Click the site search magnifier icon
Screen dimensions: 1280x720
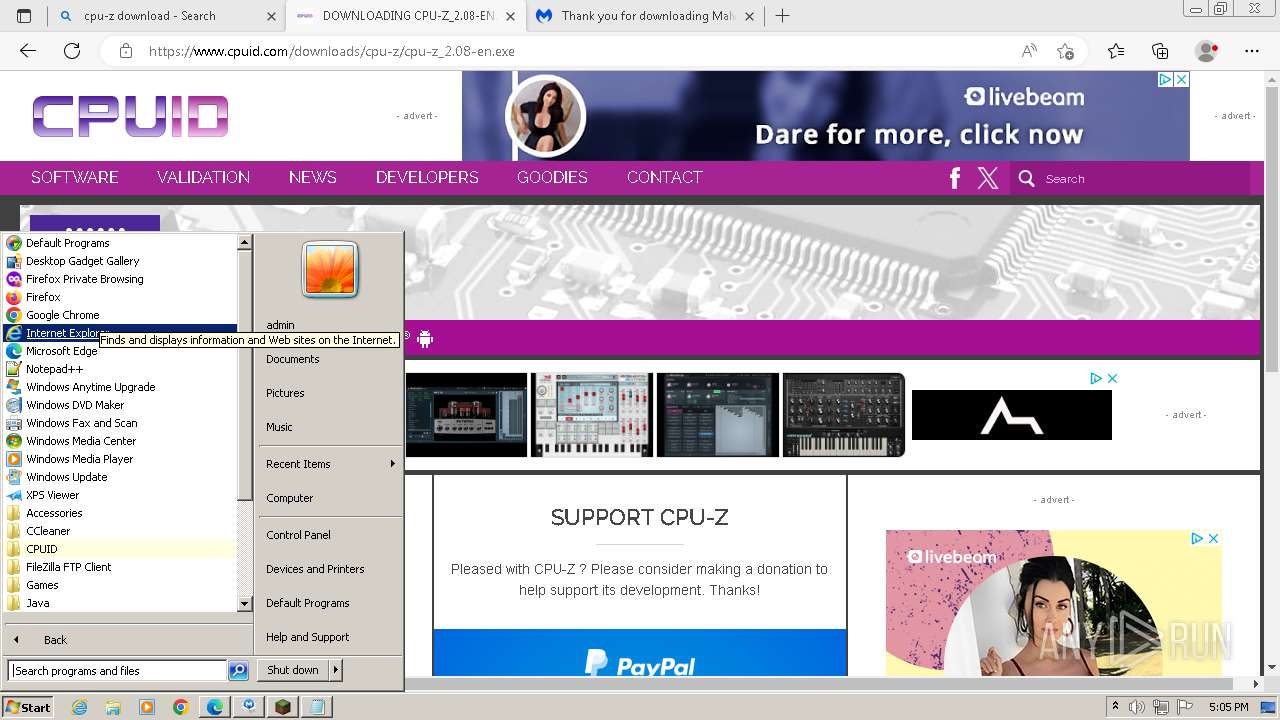coord(1026,178)
